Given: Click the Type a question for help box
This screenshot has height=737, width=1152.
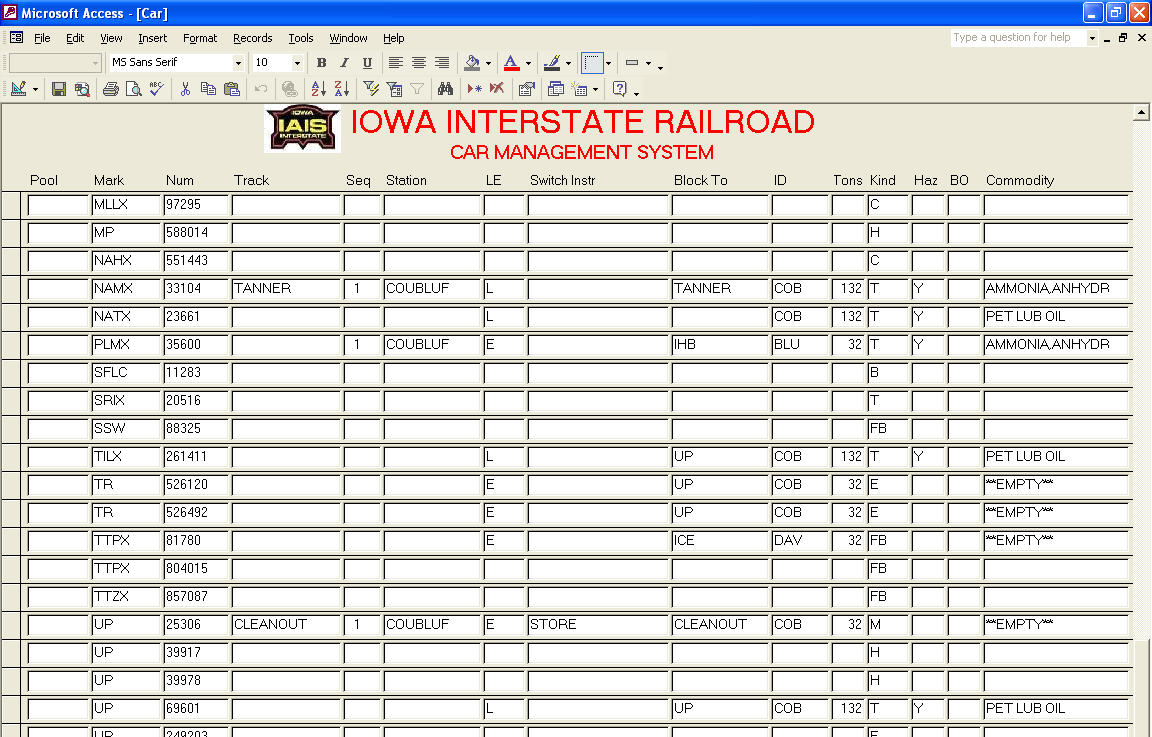Looking at the screenshot, I should click(x=1018, y=37).
